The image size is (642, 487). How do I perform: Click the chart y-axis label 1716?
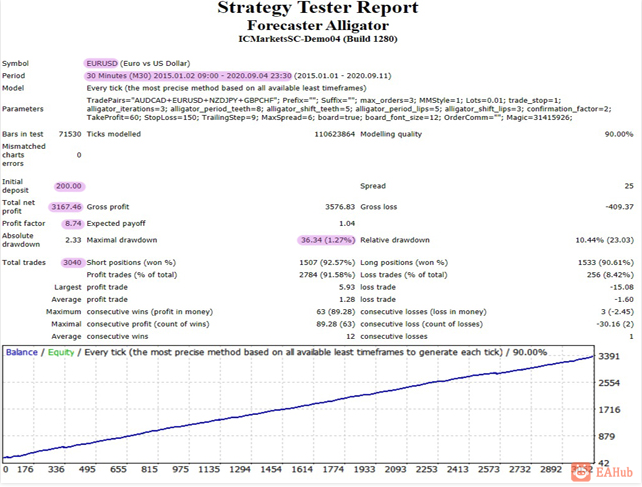coord(609,410)
